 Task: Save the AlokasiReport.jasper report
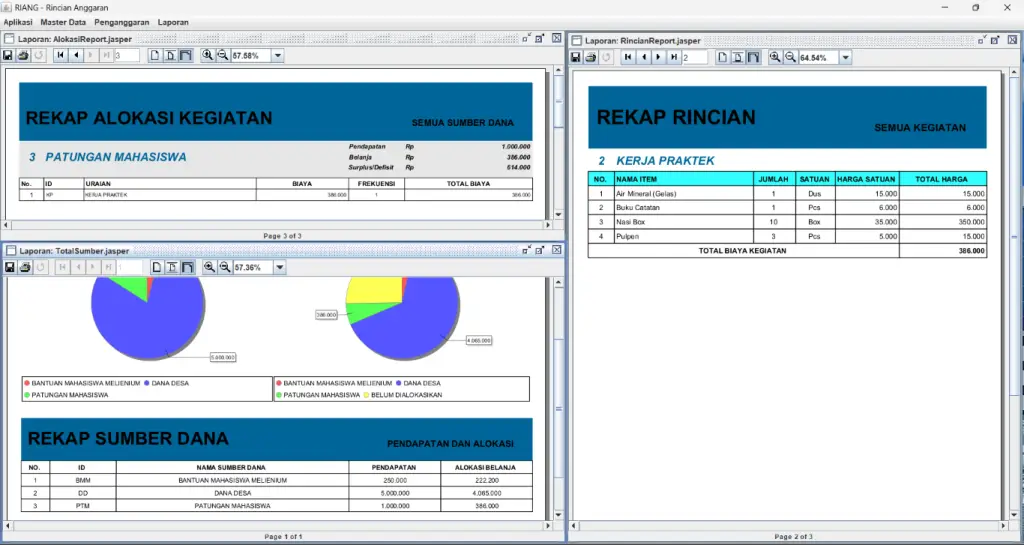(x=9, y=56)
